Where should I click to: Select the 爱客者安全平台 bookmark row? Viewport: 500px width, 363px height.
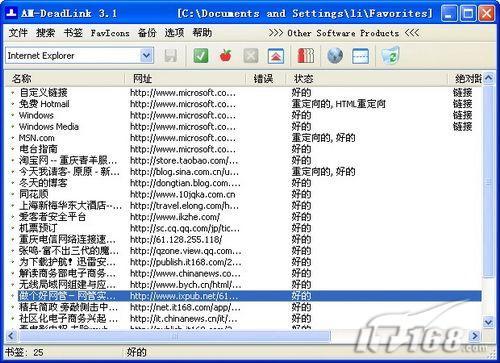[243, 217]
